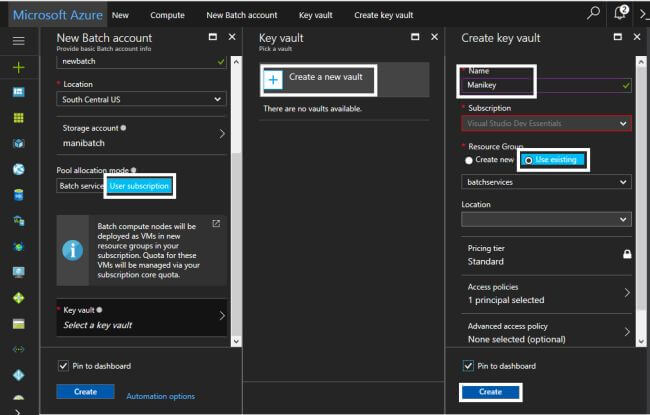Click the Microsoft Azure logo
650x415 pixels.
coord(58,15)
